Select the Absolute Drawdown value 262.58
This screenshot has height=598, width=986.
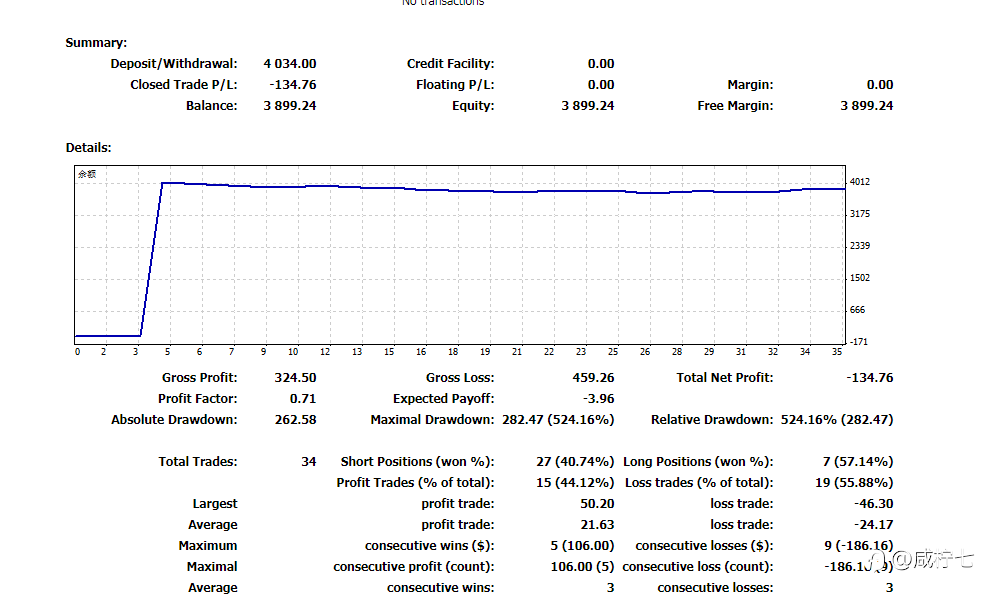pyautogui.click(x=295, y=419)
